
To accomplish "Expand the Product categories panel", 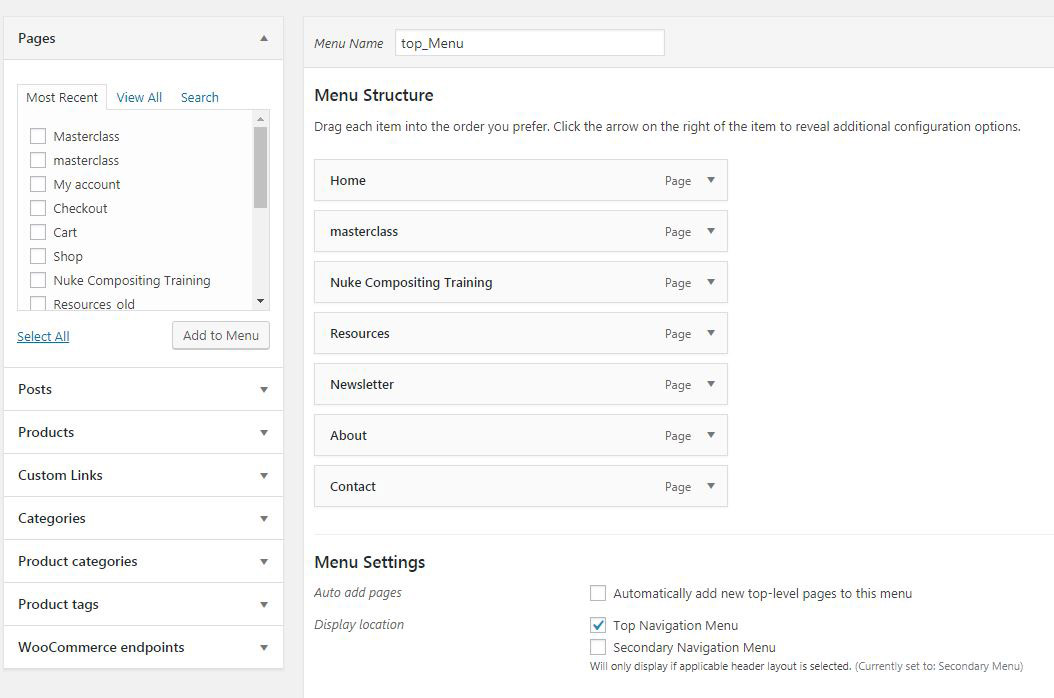I will click(264, 561).
